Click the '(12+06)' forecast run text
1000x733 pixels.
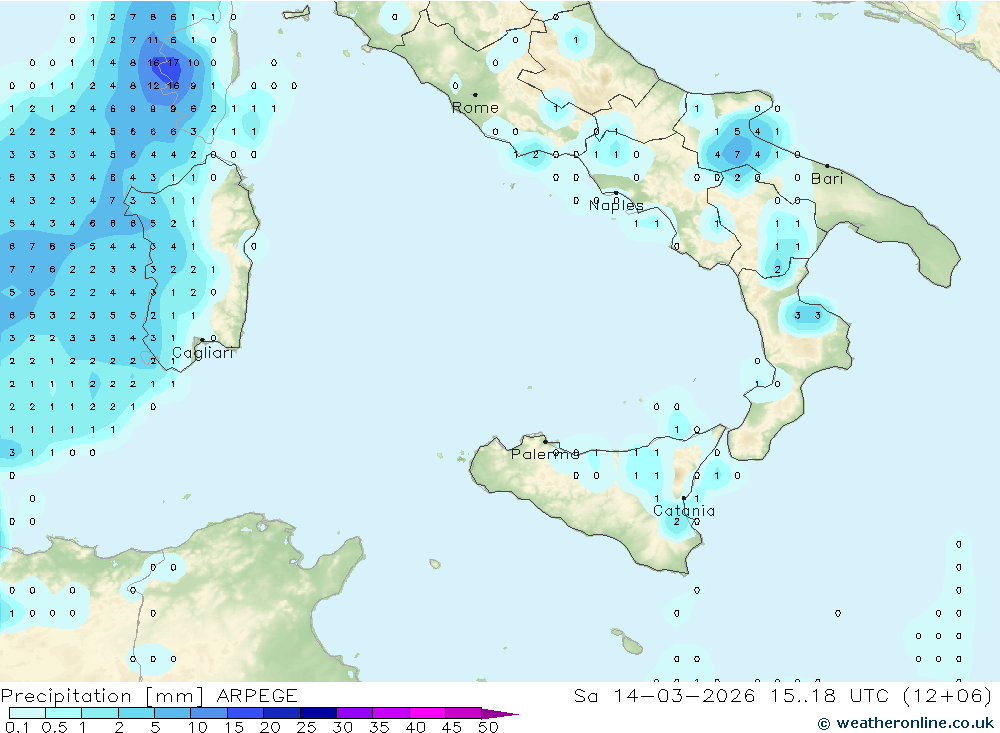coord(948,696)
